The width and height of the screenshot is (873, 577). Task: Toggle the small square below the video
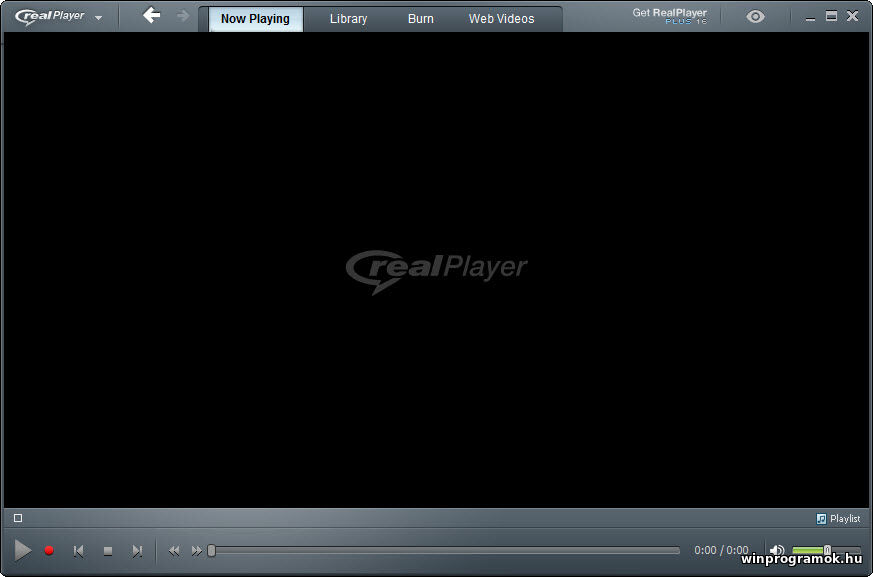(18, 518)
